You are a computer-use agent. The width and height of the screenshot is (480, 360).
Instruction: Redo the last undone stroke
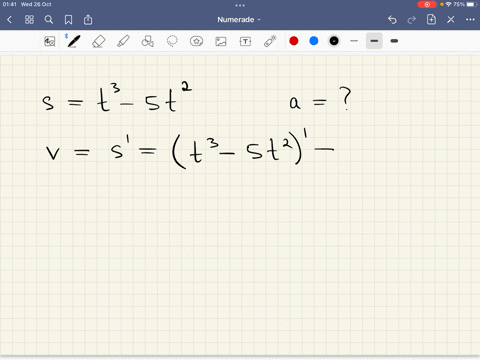click(x=412, y=20)
